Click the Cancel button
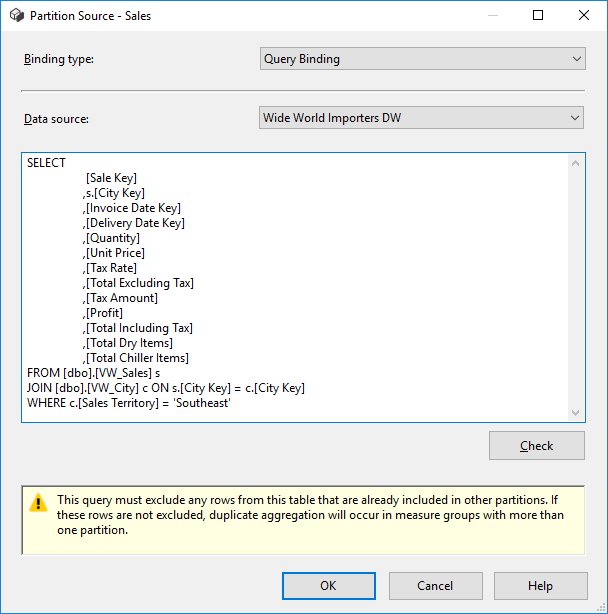 point(435,585)
